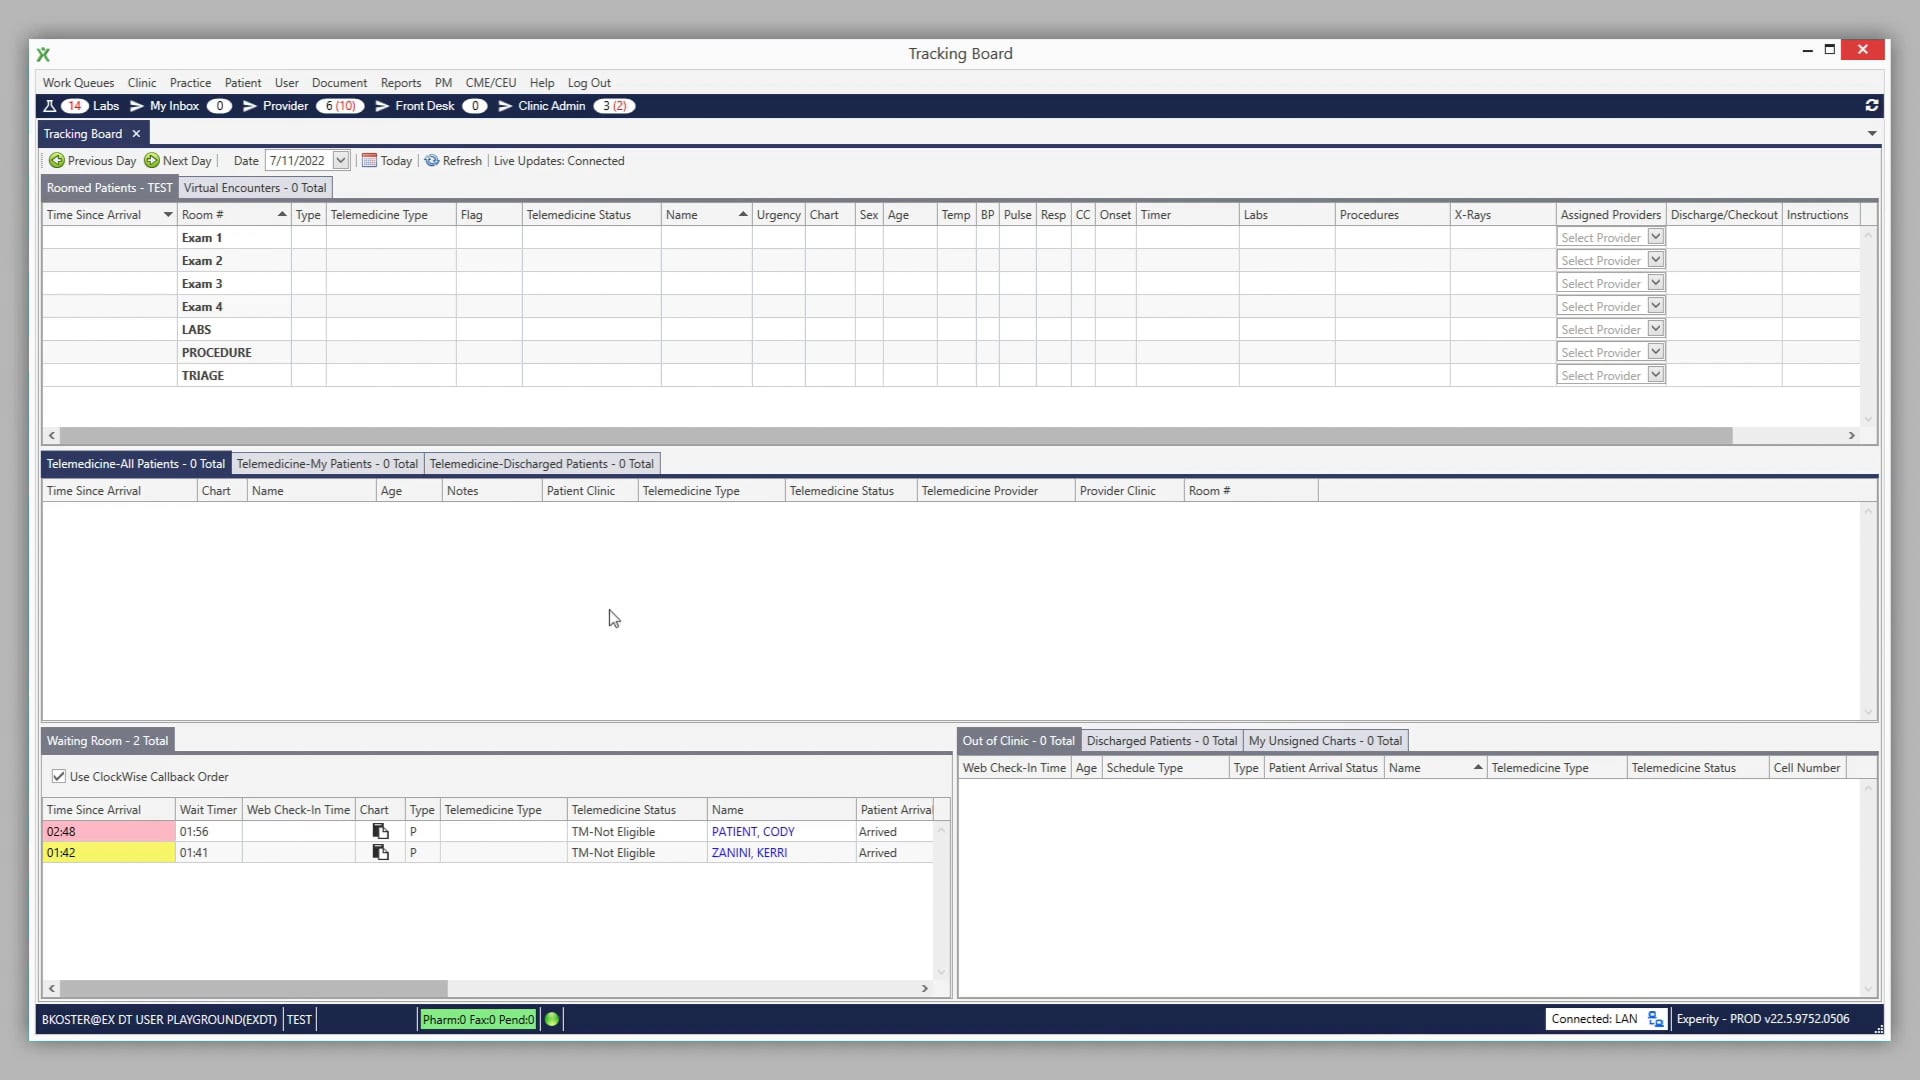Open the Today calendar icon
This screenshot has height=1080, width=1920.
[x=369, y=160]
